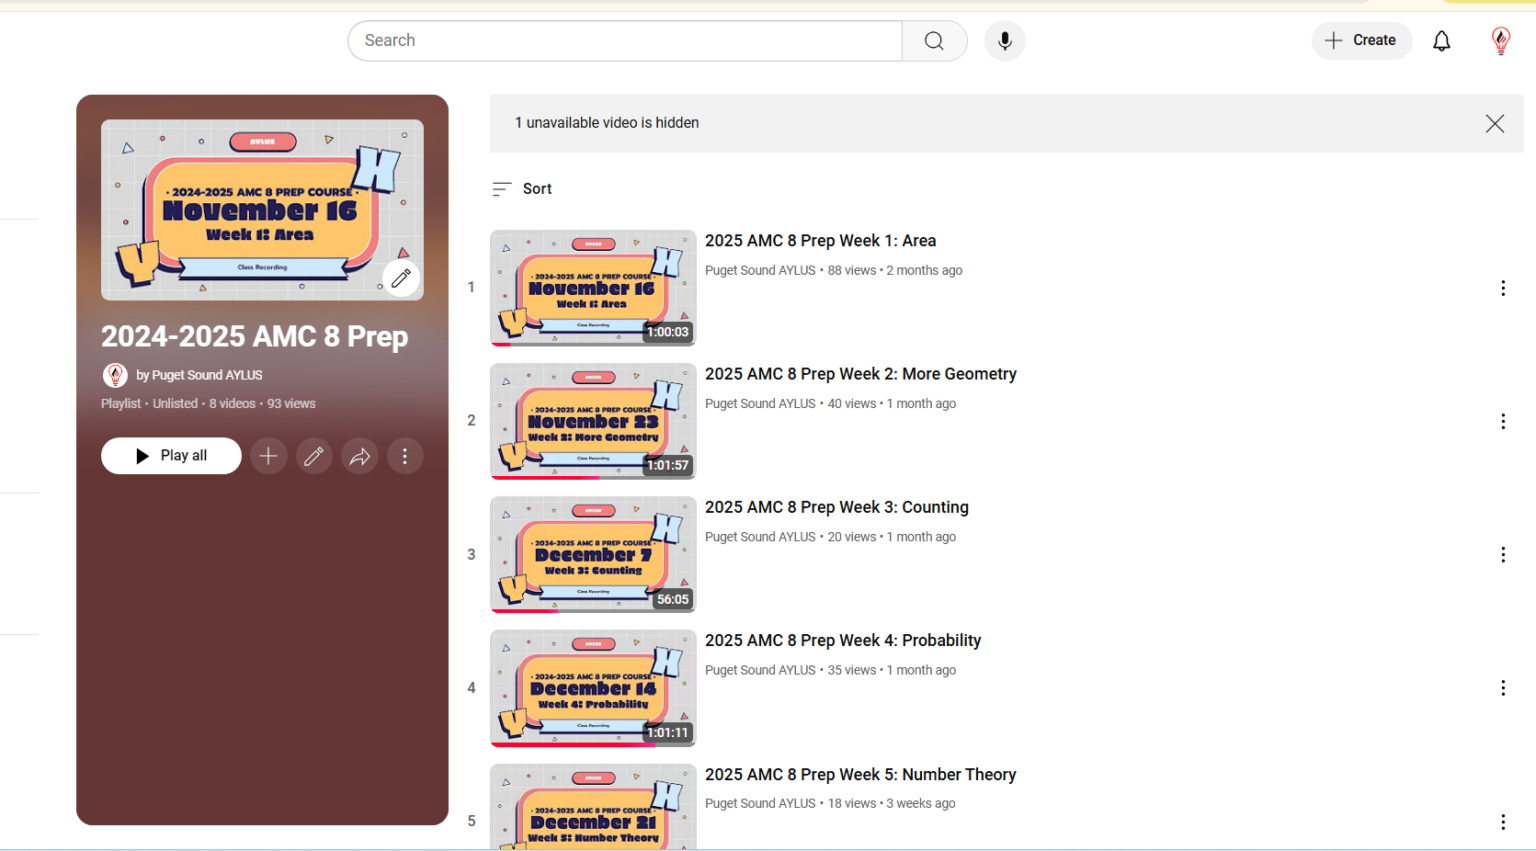Open options menu for Week 5 video
The image size is (1536, 851).
1502,822
